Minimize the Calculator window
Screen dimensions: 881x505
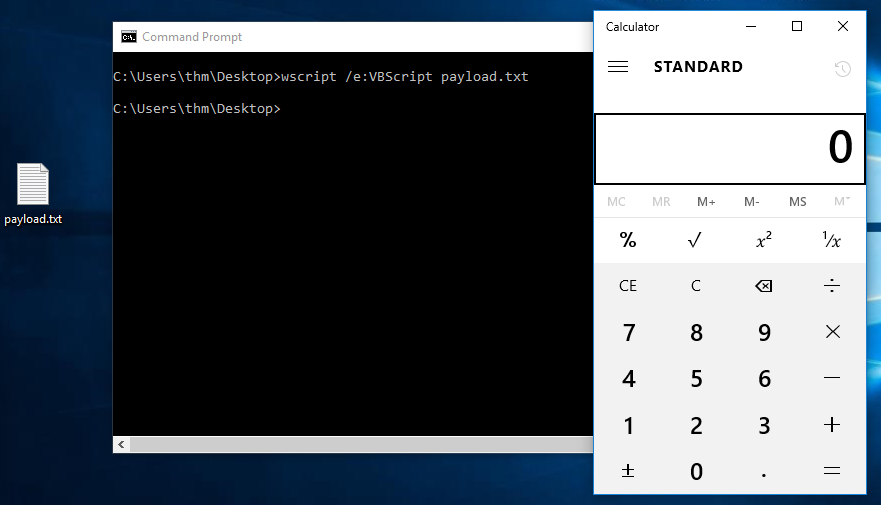(x=751, y=26)
